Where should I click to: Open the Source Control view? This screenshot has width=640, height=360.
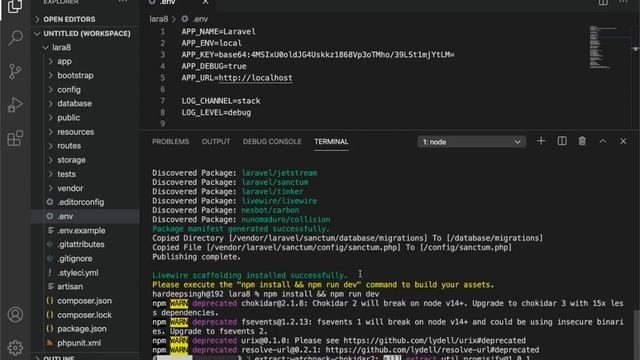[15, 71]
